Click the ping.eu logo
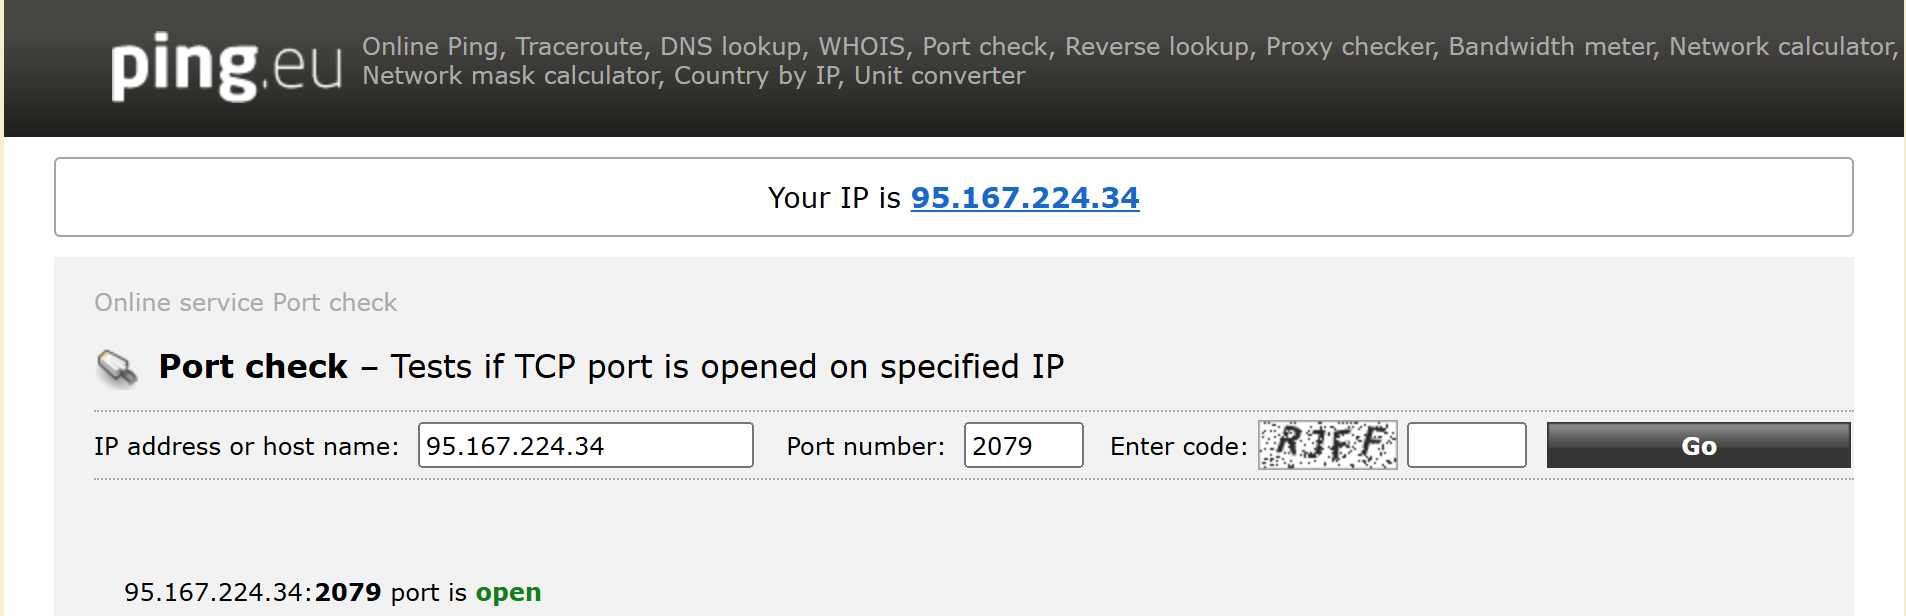The image size is (1906, 616). click(x=226, y=66)
